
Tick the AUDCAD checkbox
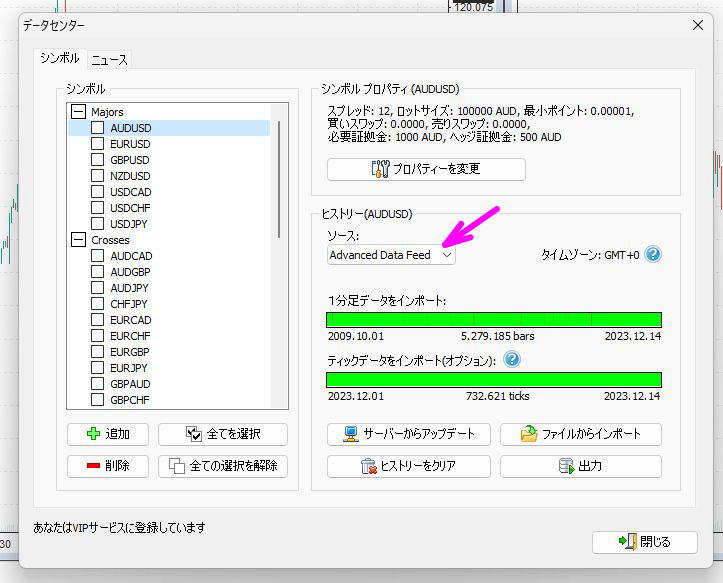click(97, 256)
